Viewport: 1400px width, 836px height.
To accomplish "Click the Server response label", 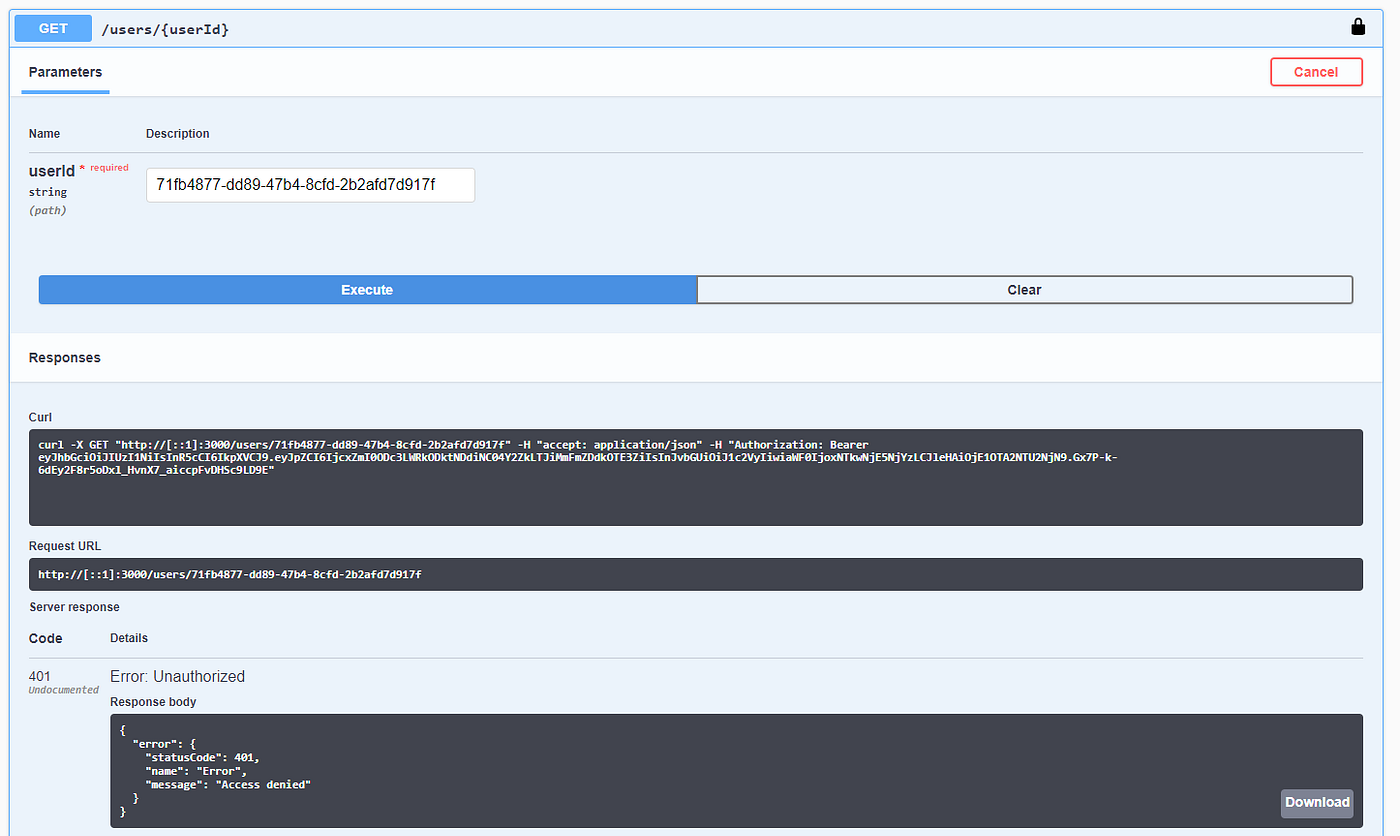I will 74,607.
